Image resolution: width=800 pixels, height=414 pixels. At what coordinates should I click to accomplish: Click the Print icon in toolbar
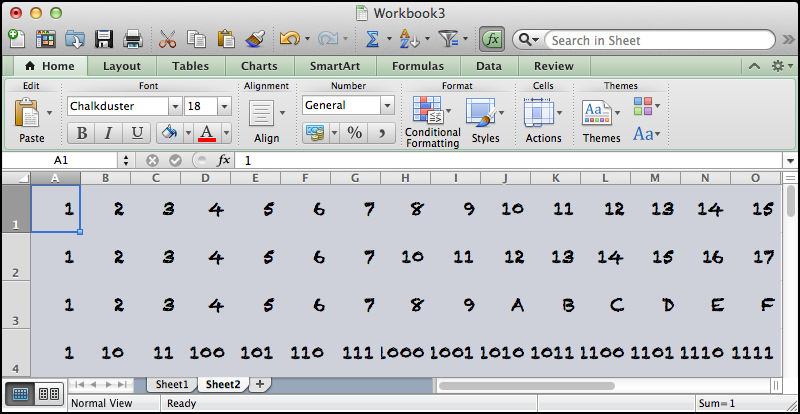pos(132,39)
